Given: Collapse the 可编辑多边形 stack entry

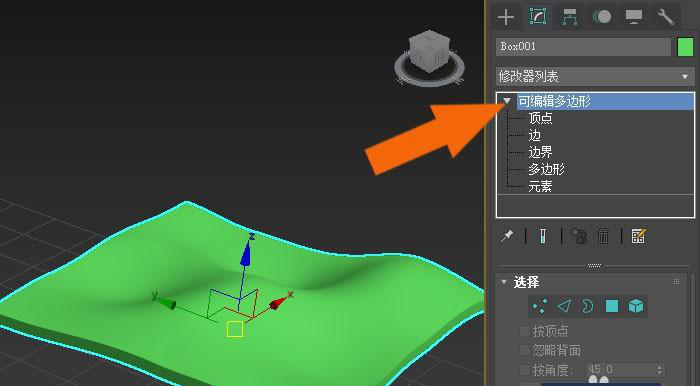Looking at the screenshot, I should click(x=507, y=101).
